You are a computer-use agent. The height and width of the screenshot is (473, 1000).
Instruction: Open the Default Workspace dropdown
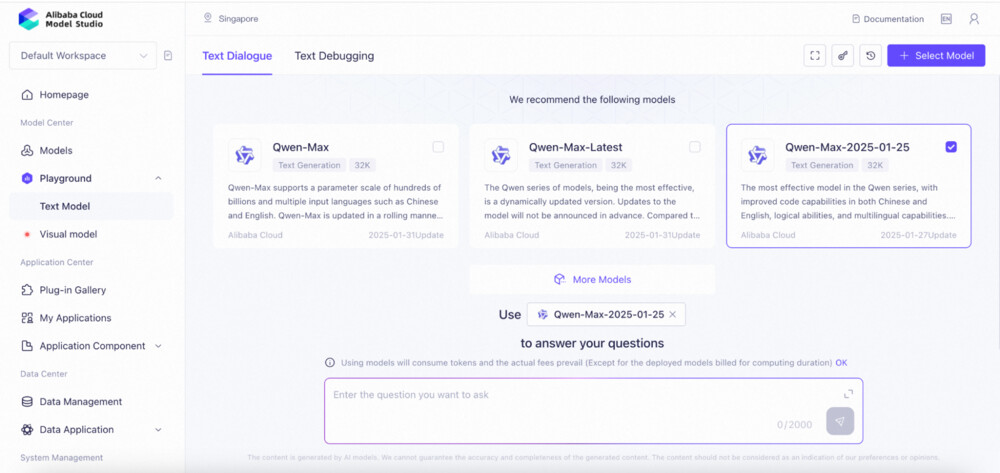pyautogui.click(x=82, y=56)
